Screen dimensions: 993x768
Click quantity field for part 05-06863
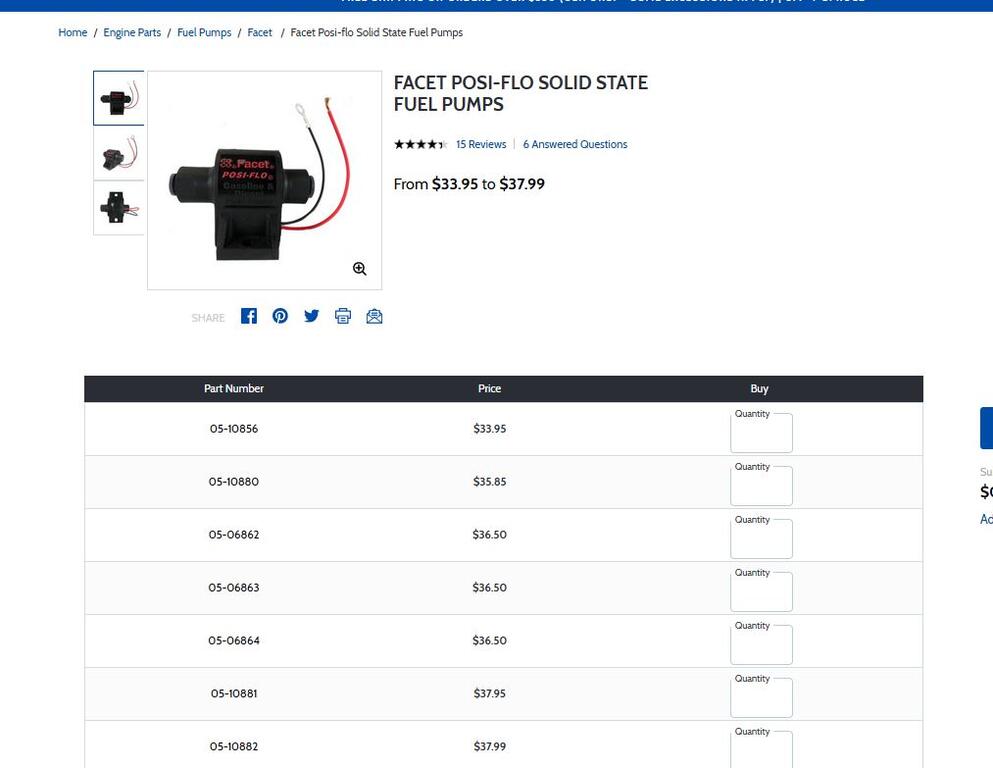pyautogui.click(x=761, y=592)
